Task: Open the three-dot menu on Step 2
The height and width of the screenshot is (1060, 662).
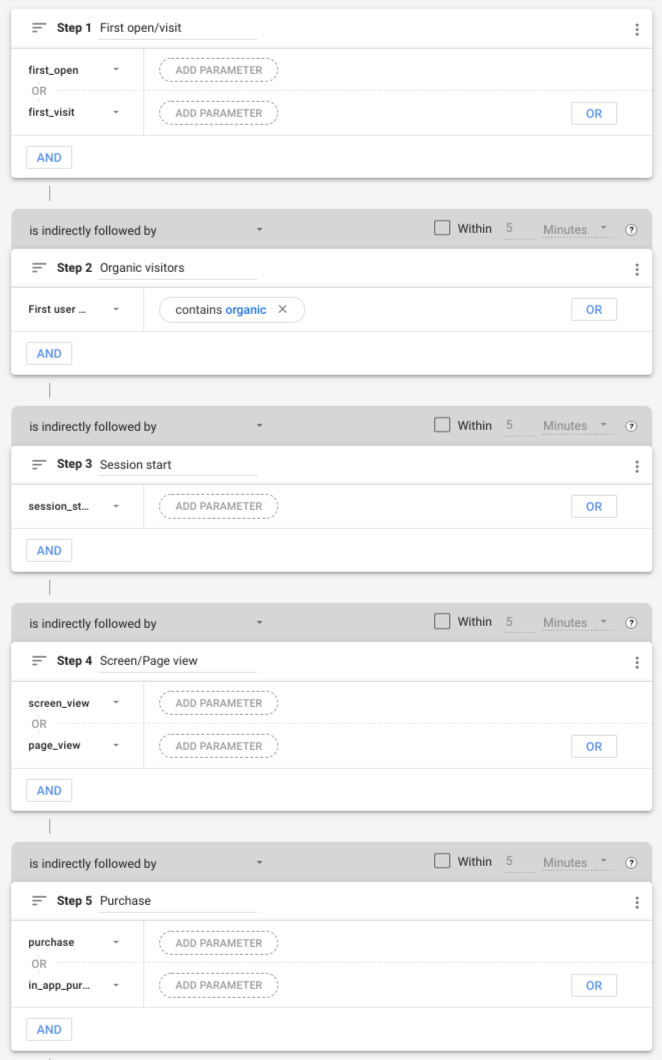Action: (x=637, y=267)
